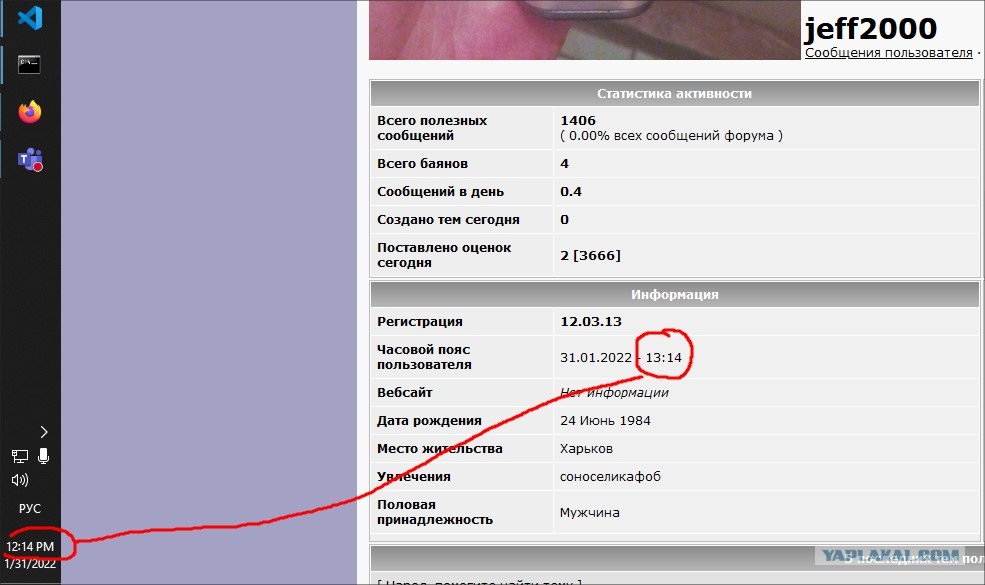Viewport: 985px width, 585px height.
Task: Open Visual Studio Code from the taskbar
Action: 30,18
